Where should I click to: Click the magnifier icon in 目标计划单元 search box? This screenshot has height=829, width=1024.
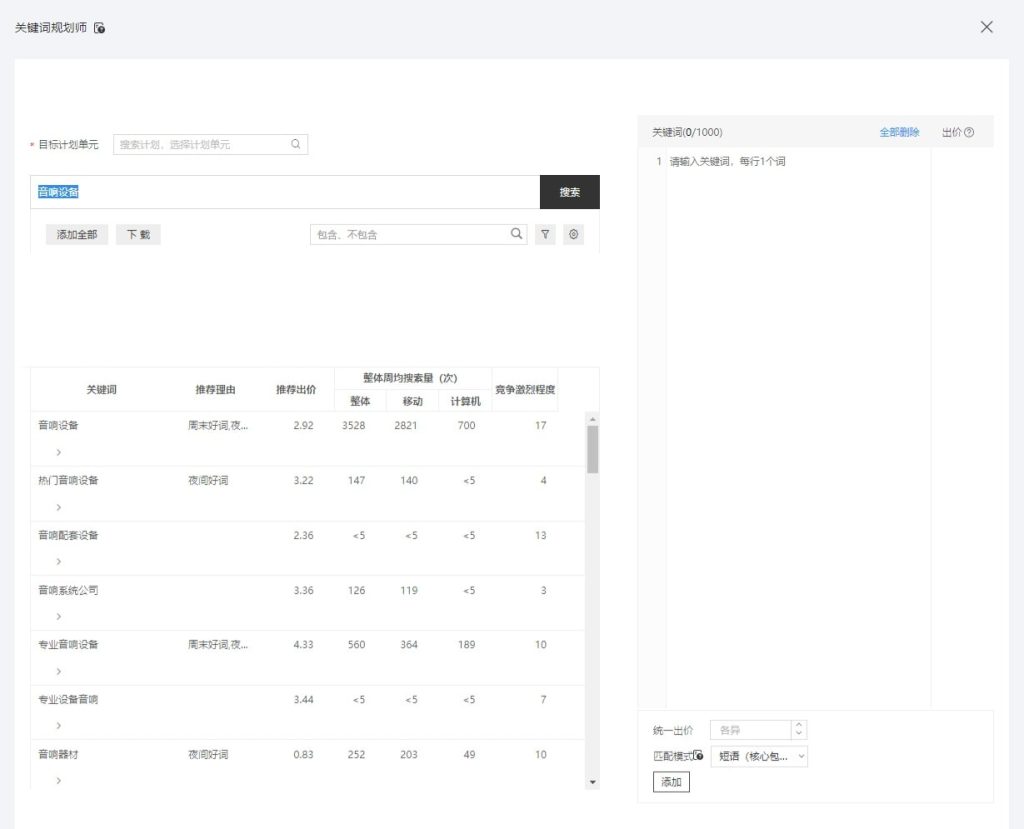click(295, 143)
